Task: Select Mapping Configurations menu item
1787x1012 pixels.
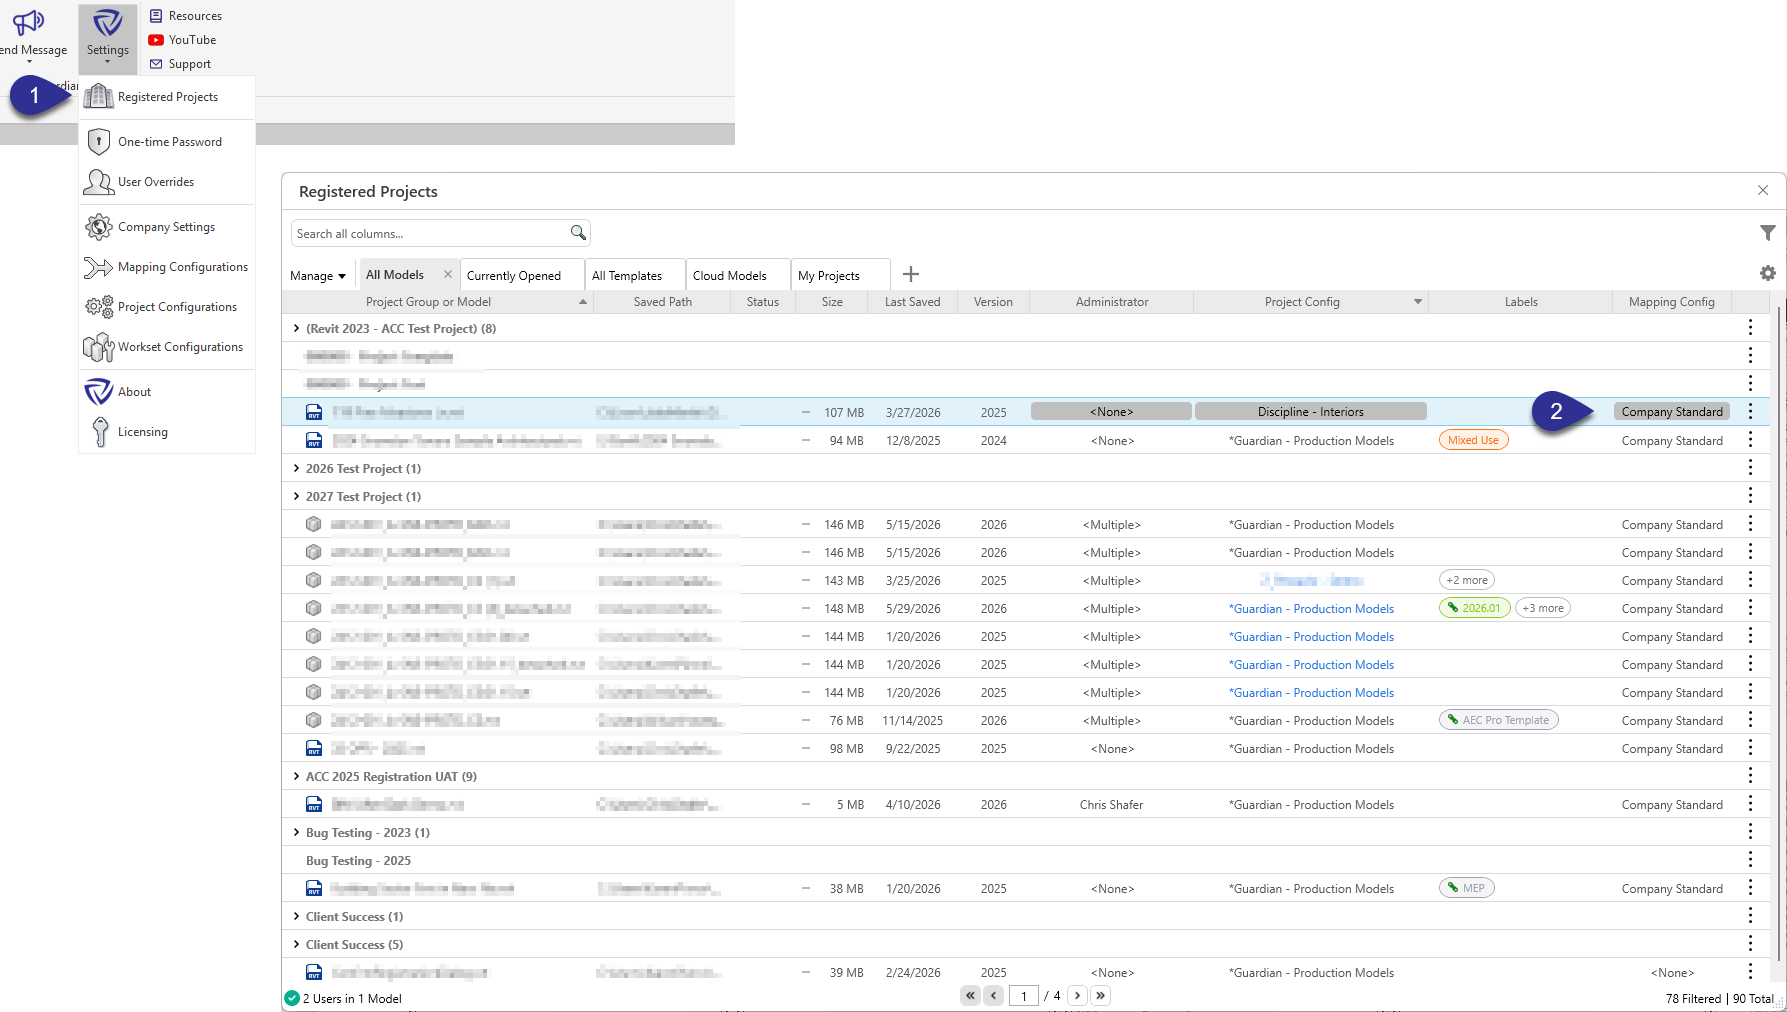Action: click(x=167, y=267)
